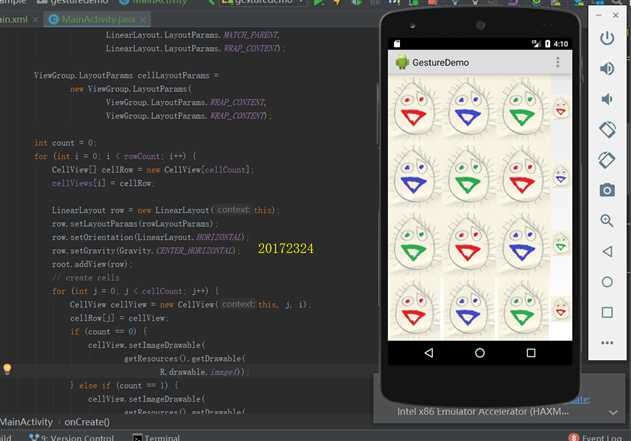631x441 pixels.
Task: Activate the emulator zoom magnifier icon
Action: [x=607, y=220]
